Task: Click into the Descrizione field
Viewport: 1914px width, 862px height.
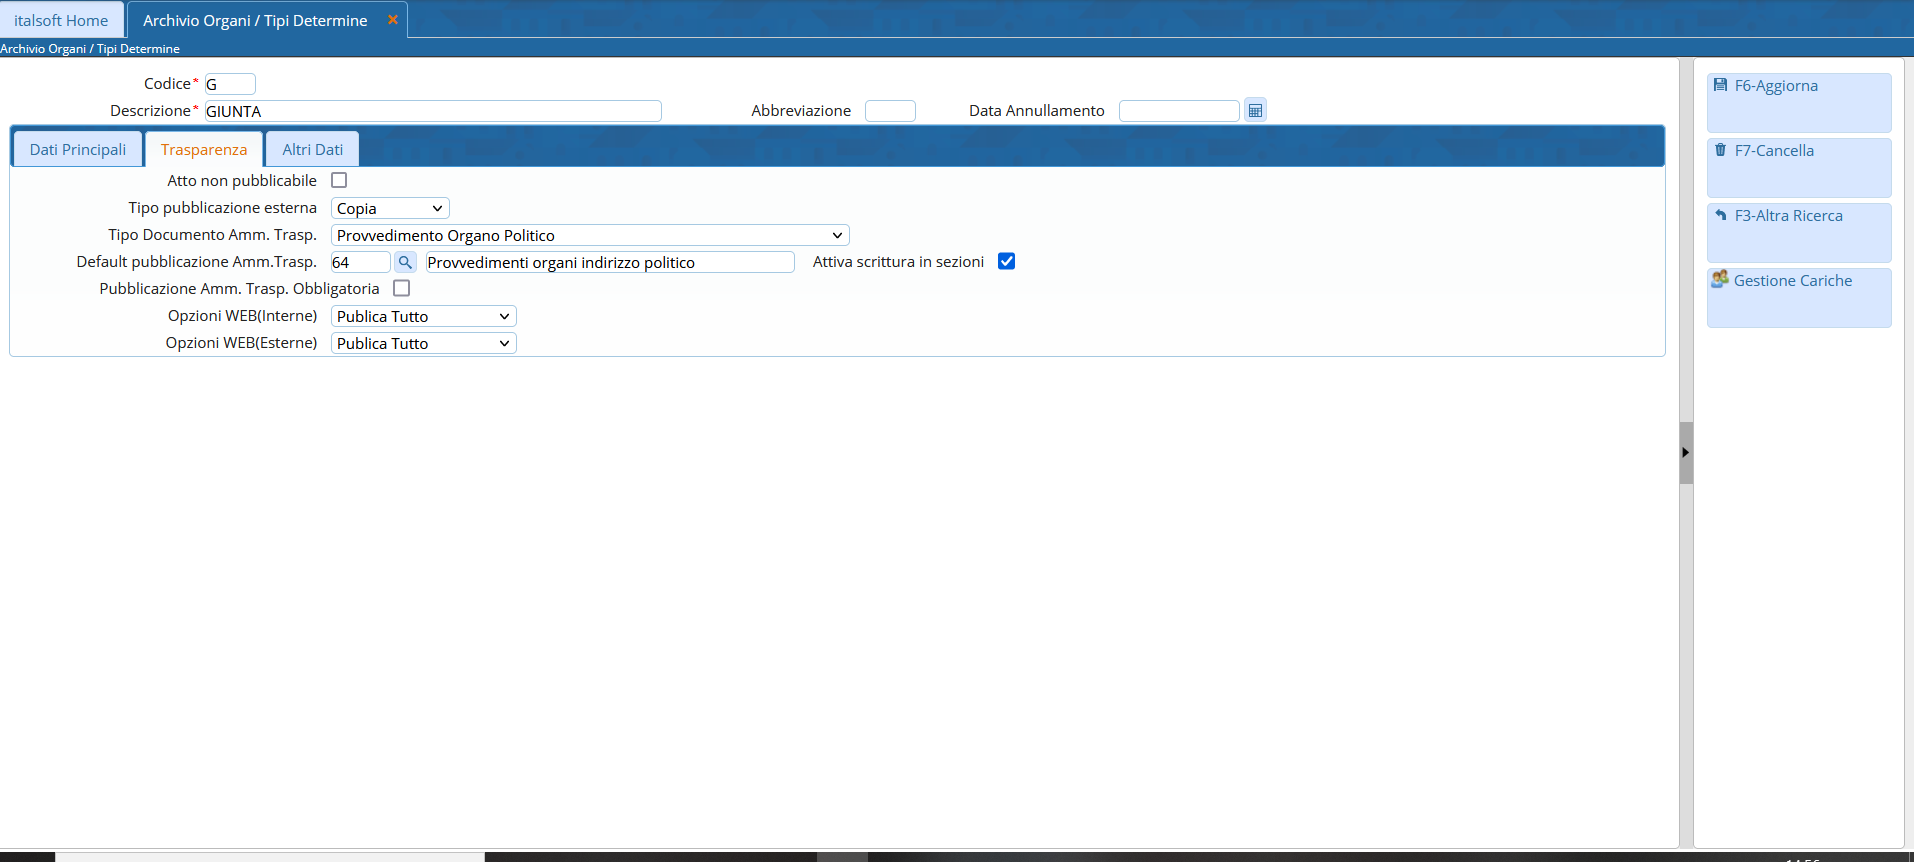Action: tap(432, 111)
